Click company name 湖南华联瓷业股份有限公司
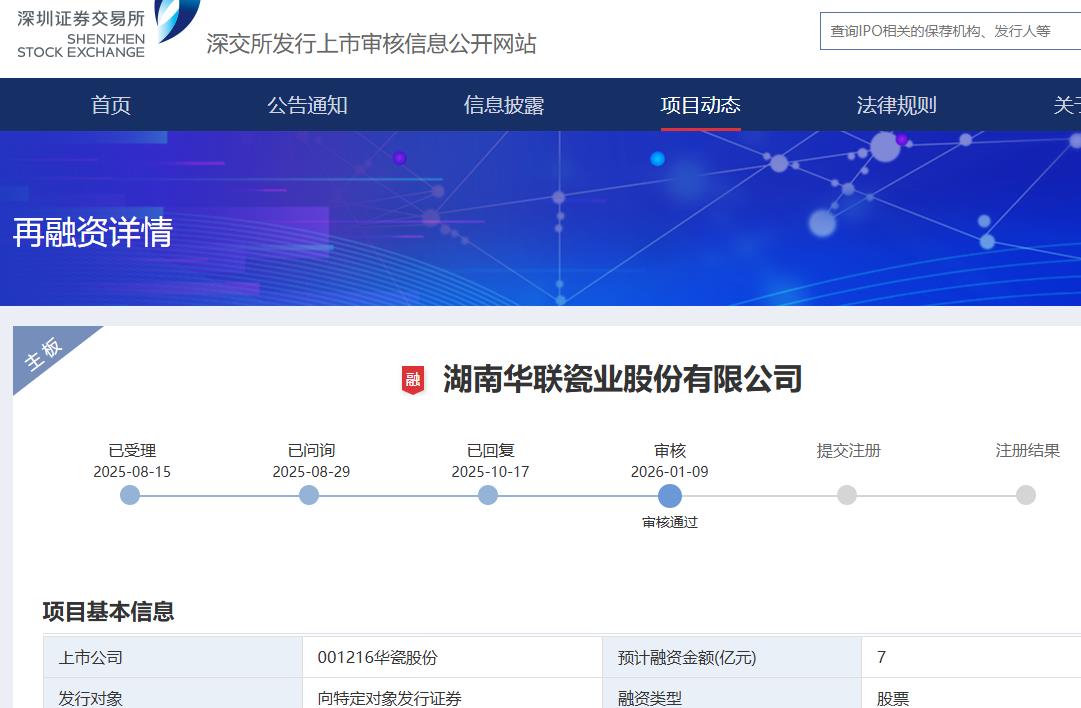Viewport: 1081px width, 708px height. click(622, 379)
